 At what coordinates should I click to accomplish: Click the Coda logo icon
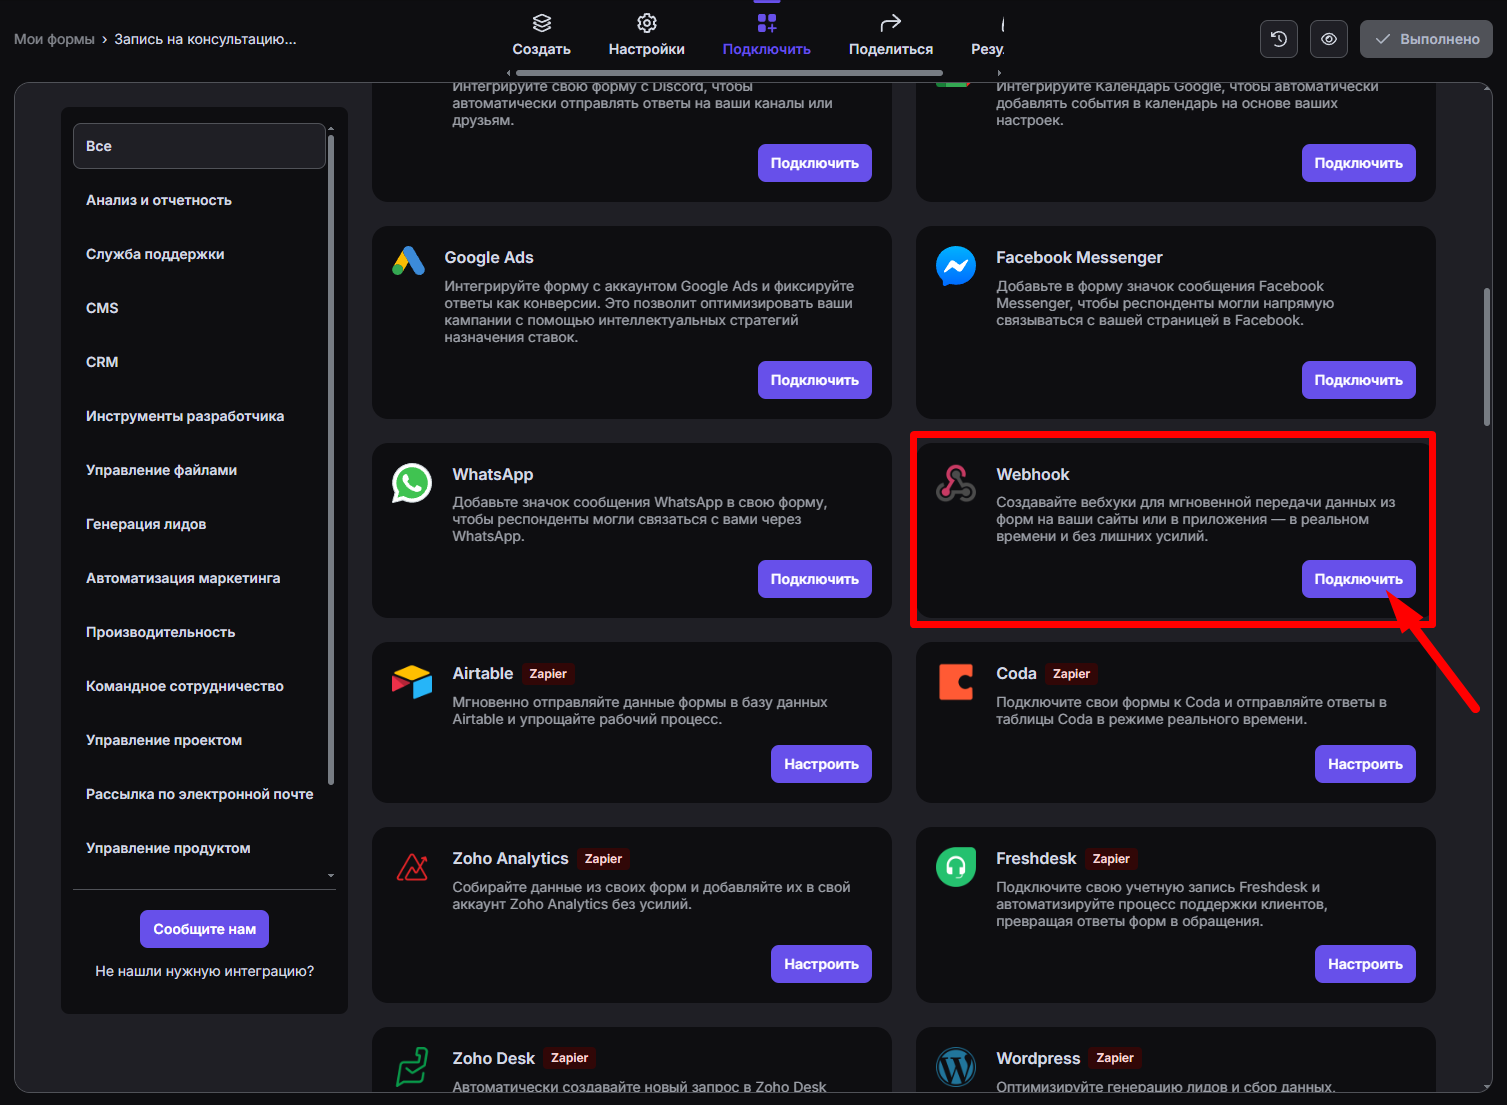(955, 682)
